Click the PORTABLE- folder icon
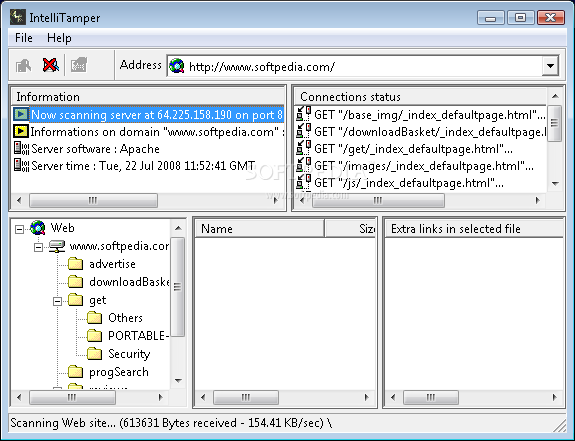The image size is (575, 441). pyautogui.click(x=95, y=335)
